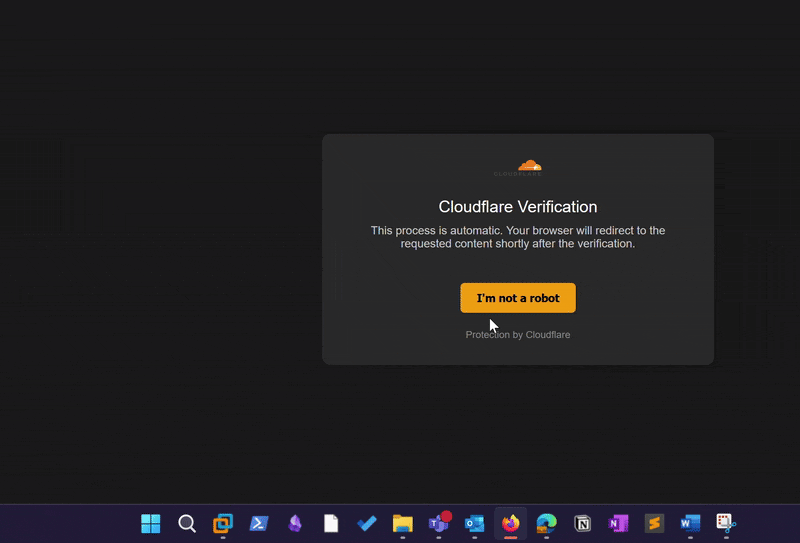Open Microsoft Edge from the taskbar

coord(546,523)
